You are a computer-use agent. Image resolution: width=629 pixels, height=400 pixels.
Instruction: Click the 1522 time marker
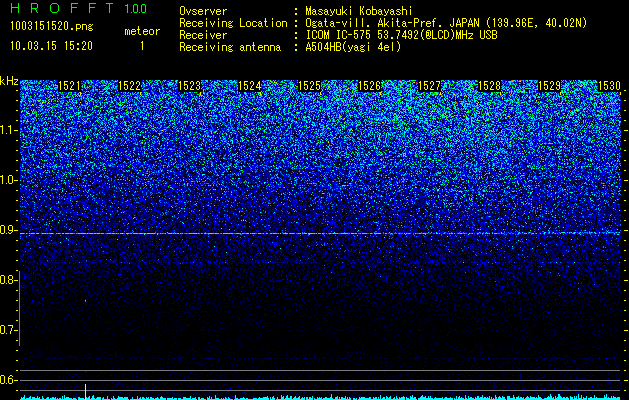click(130, 86)
